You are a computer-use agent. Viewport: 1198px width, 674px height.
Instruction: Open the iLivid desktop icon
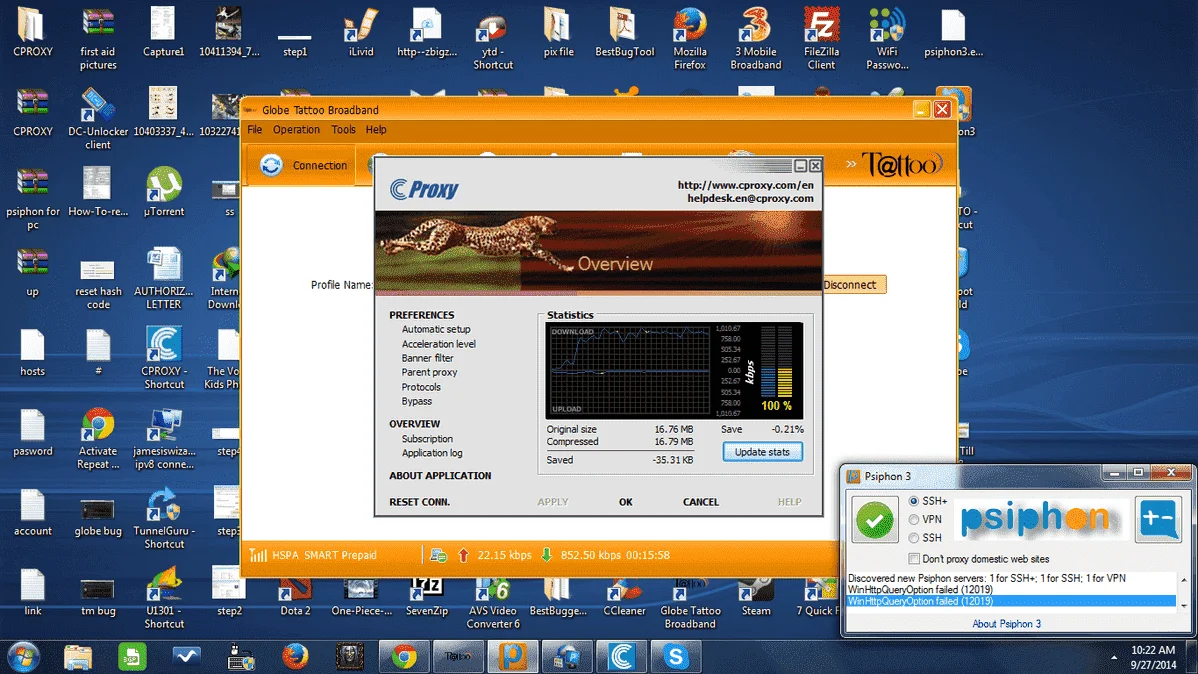(x=361, y=31)
